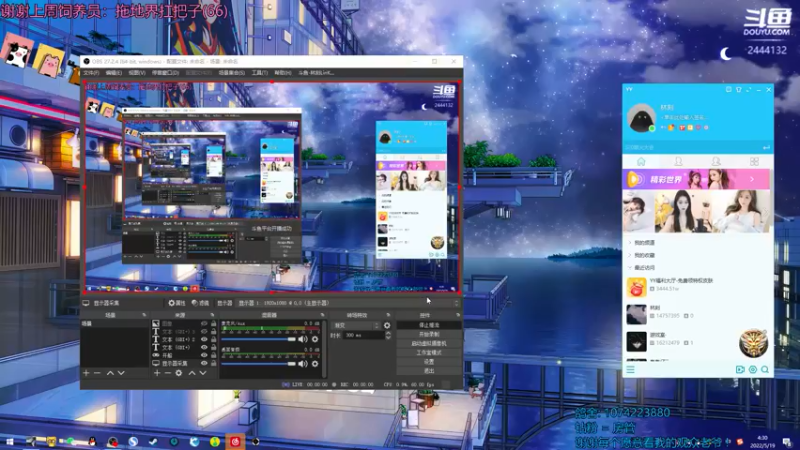
Task: Move scene down with arrow icon
Action: (x=121, y=373)
